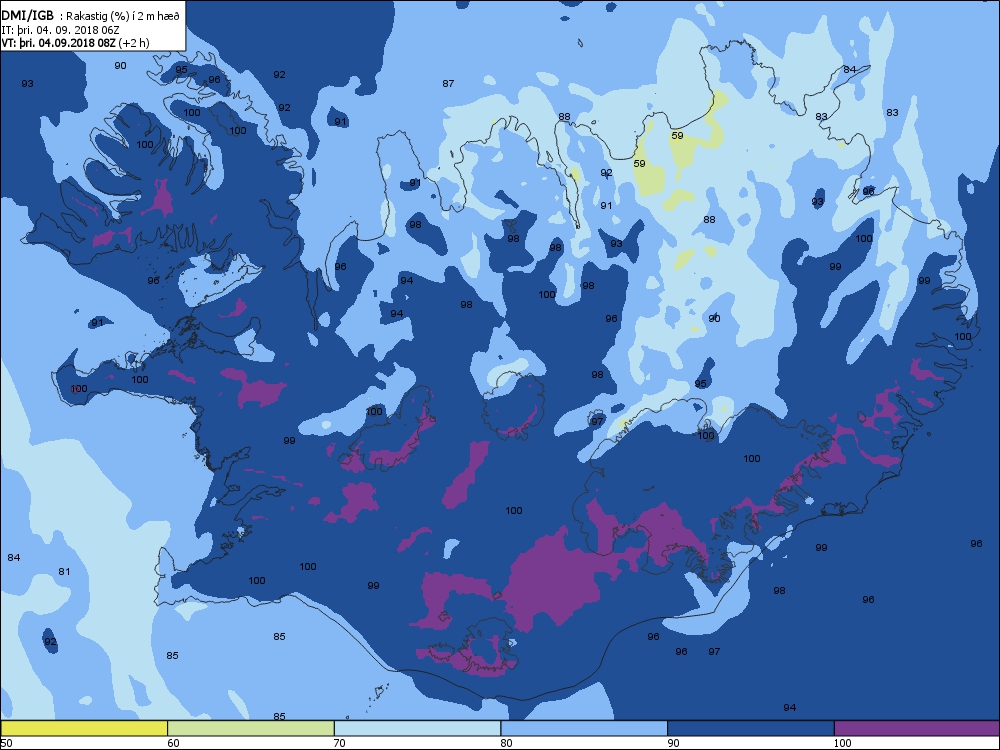Click the legend scale label '60'
1000x750 pixels.
coord(173,743)
